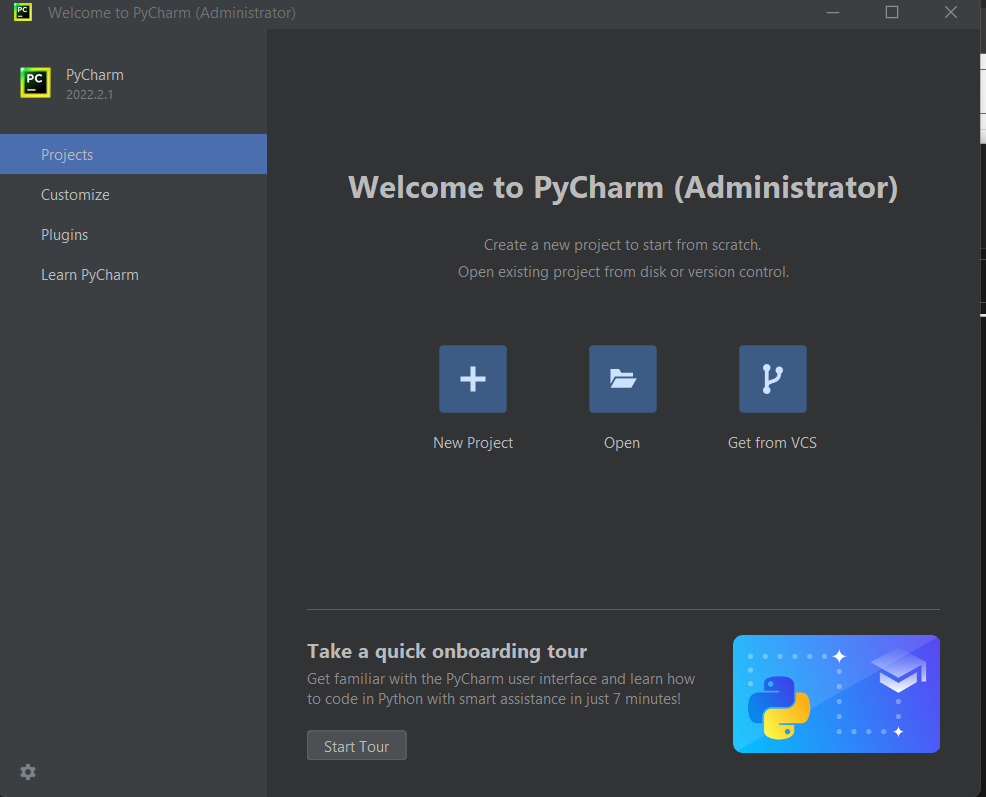Click the New Project plus icon
Image resolution: width=986 pixels, height=797 pixels.
point(473,379)
